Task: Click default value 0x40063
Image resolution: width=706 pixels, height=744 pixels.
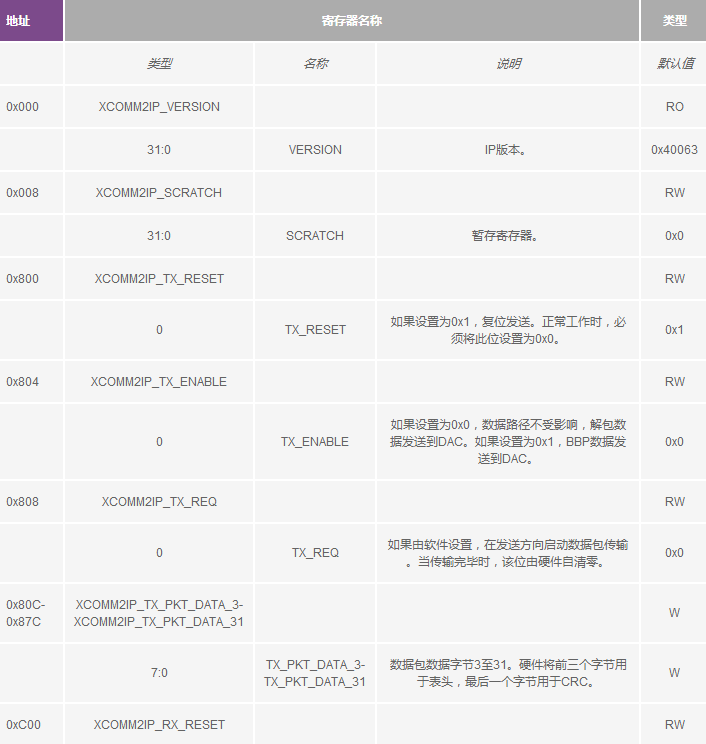Action: pos(674,150)
